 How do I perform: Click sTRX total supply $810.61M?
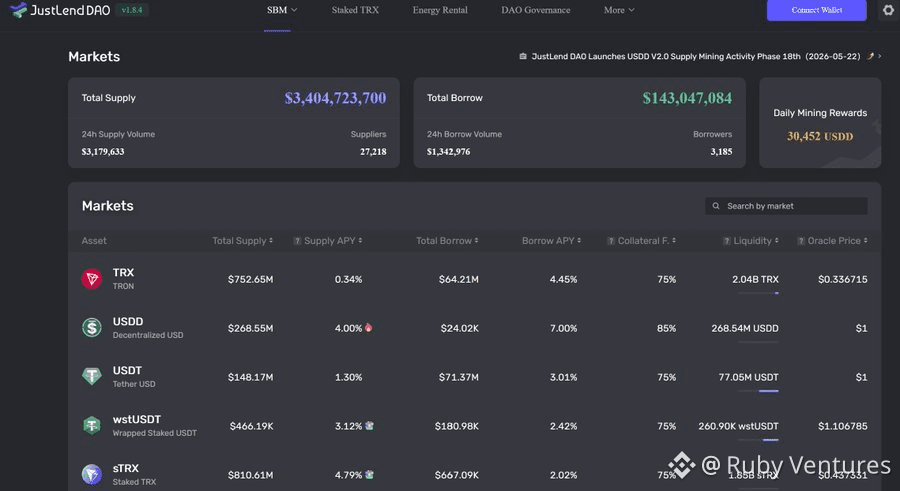pos(250,474)
